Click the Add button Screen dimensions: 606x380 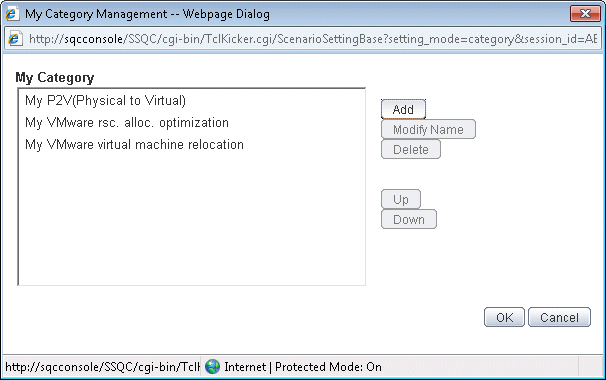tap(403, 109)
